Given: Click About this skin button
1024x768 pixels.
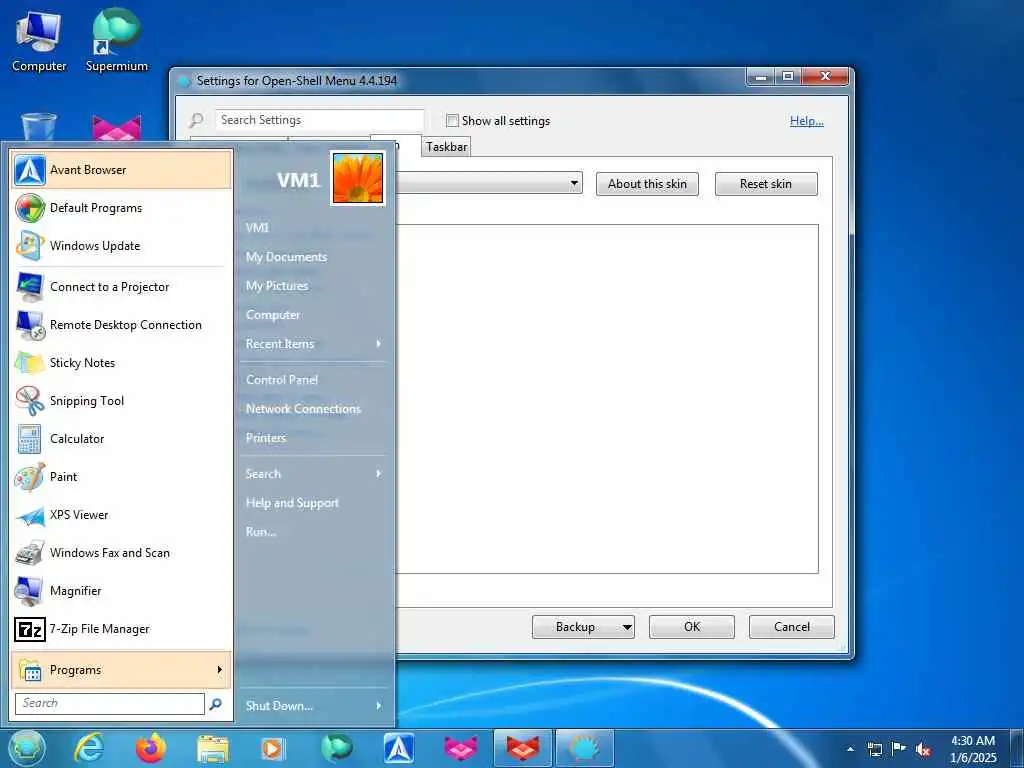Looking at the screenshot, I should pyautogui.click(x=647, y=184).
